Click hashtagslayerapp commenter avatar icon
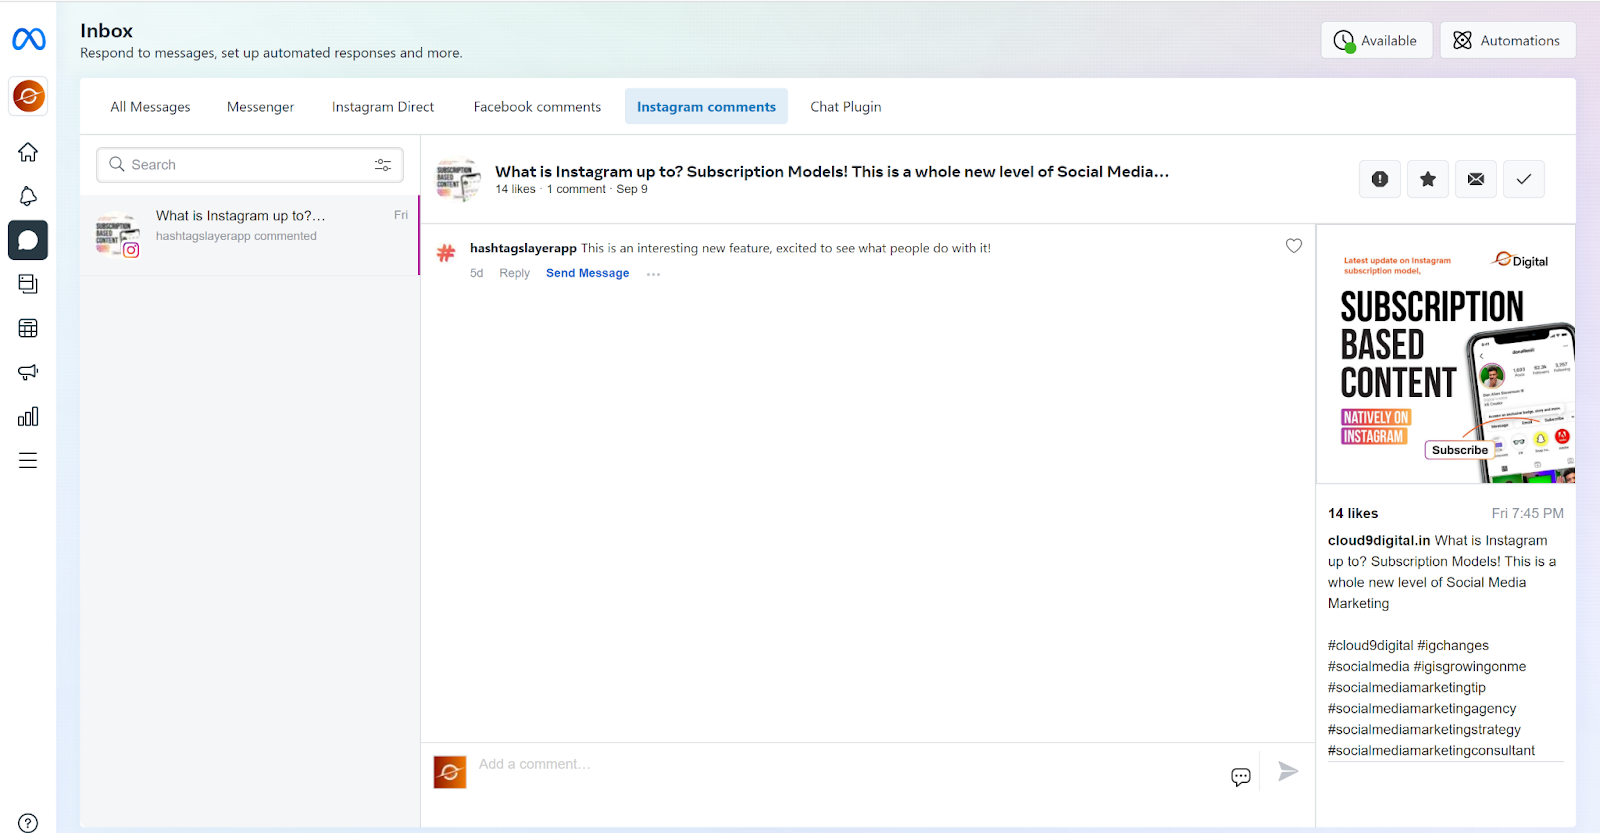Viewport: 1600px width, 833px height. pos(446,253)
